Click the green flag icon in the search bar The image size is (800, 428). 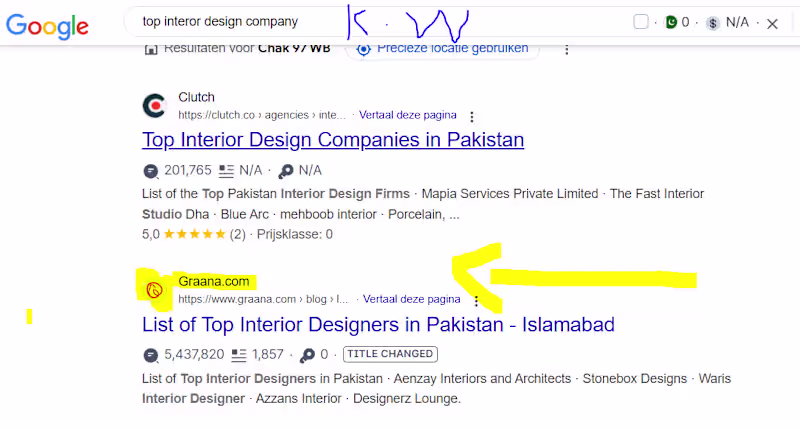pos(671,22)
